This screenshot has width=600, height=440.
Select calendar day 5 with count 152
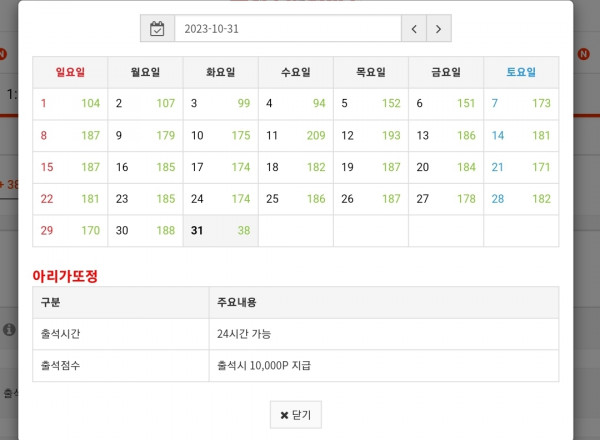371,104
